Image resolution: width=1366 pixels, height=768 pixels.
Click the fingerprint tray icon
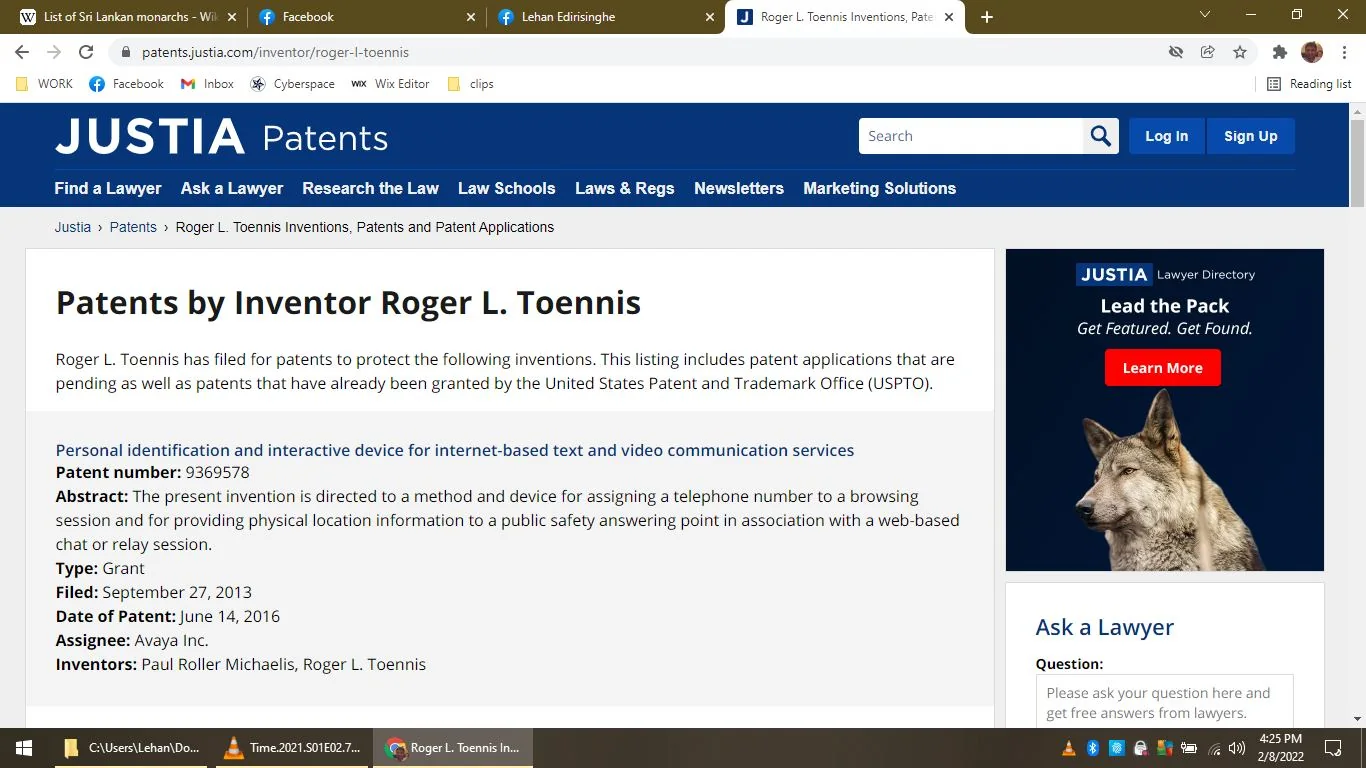tap(1117, 748)
